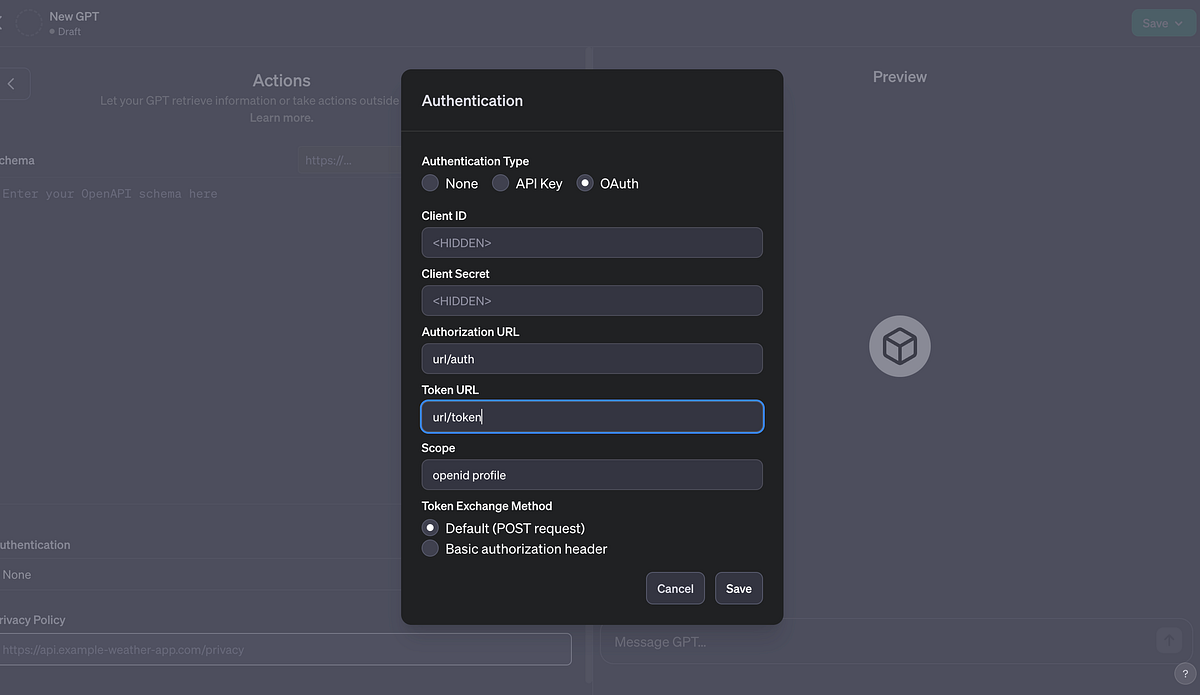Focus the Authorization URL field
This screenshot has width=1200, height=695.
591,358
